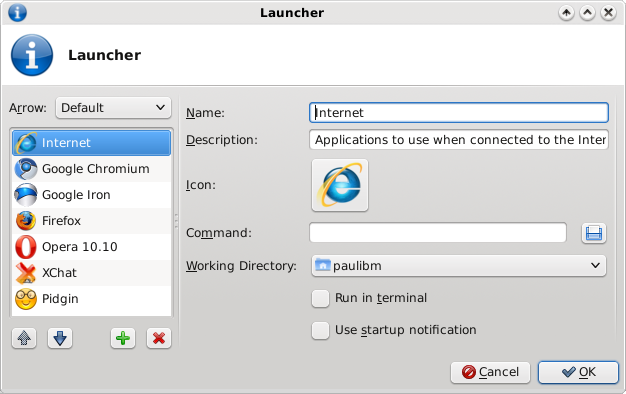Focus the empty Command field
Viewport: 626px width, 394px height.
(438, 233)
